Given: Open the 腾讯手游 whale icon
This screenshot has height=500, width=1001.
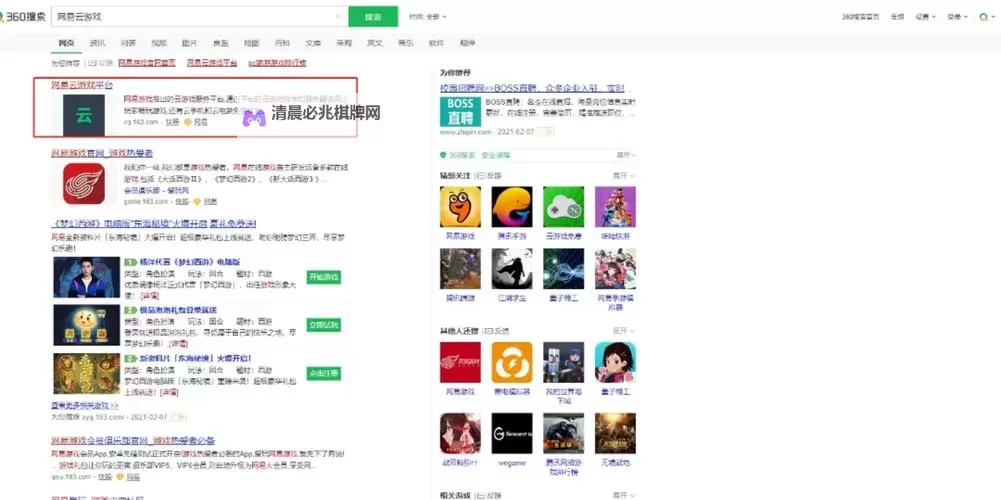Looking at the screenshot, I should click(x=512, y=206).
